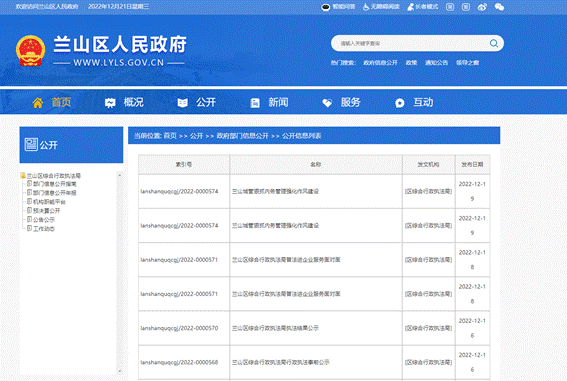Click the 首页 house icon

pos(38,103)
